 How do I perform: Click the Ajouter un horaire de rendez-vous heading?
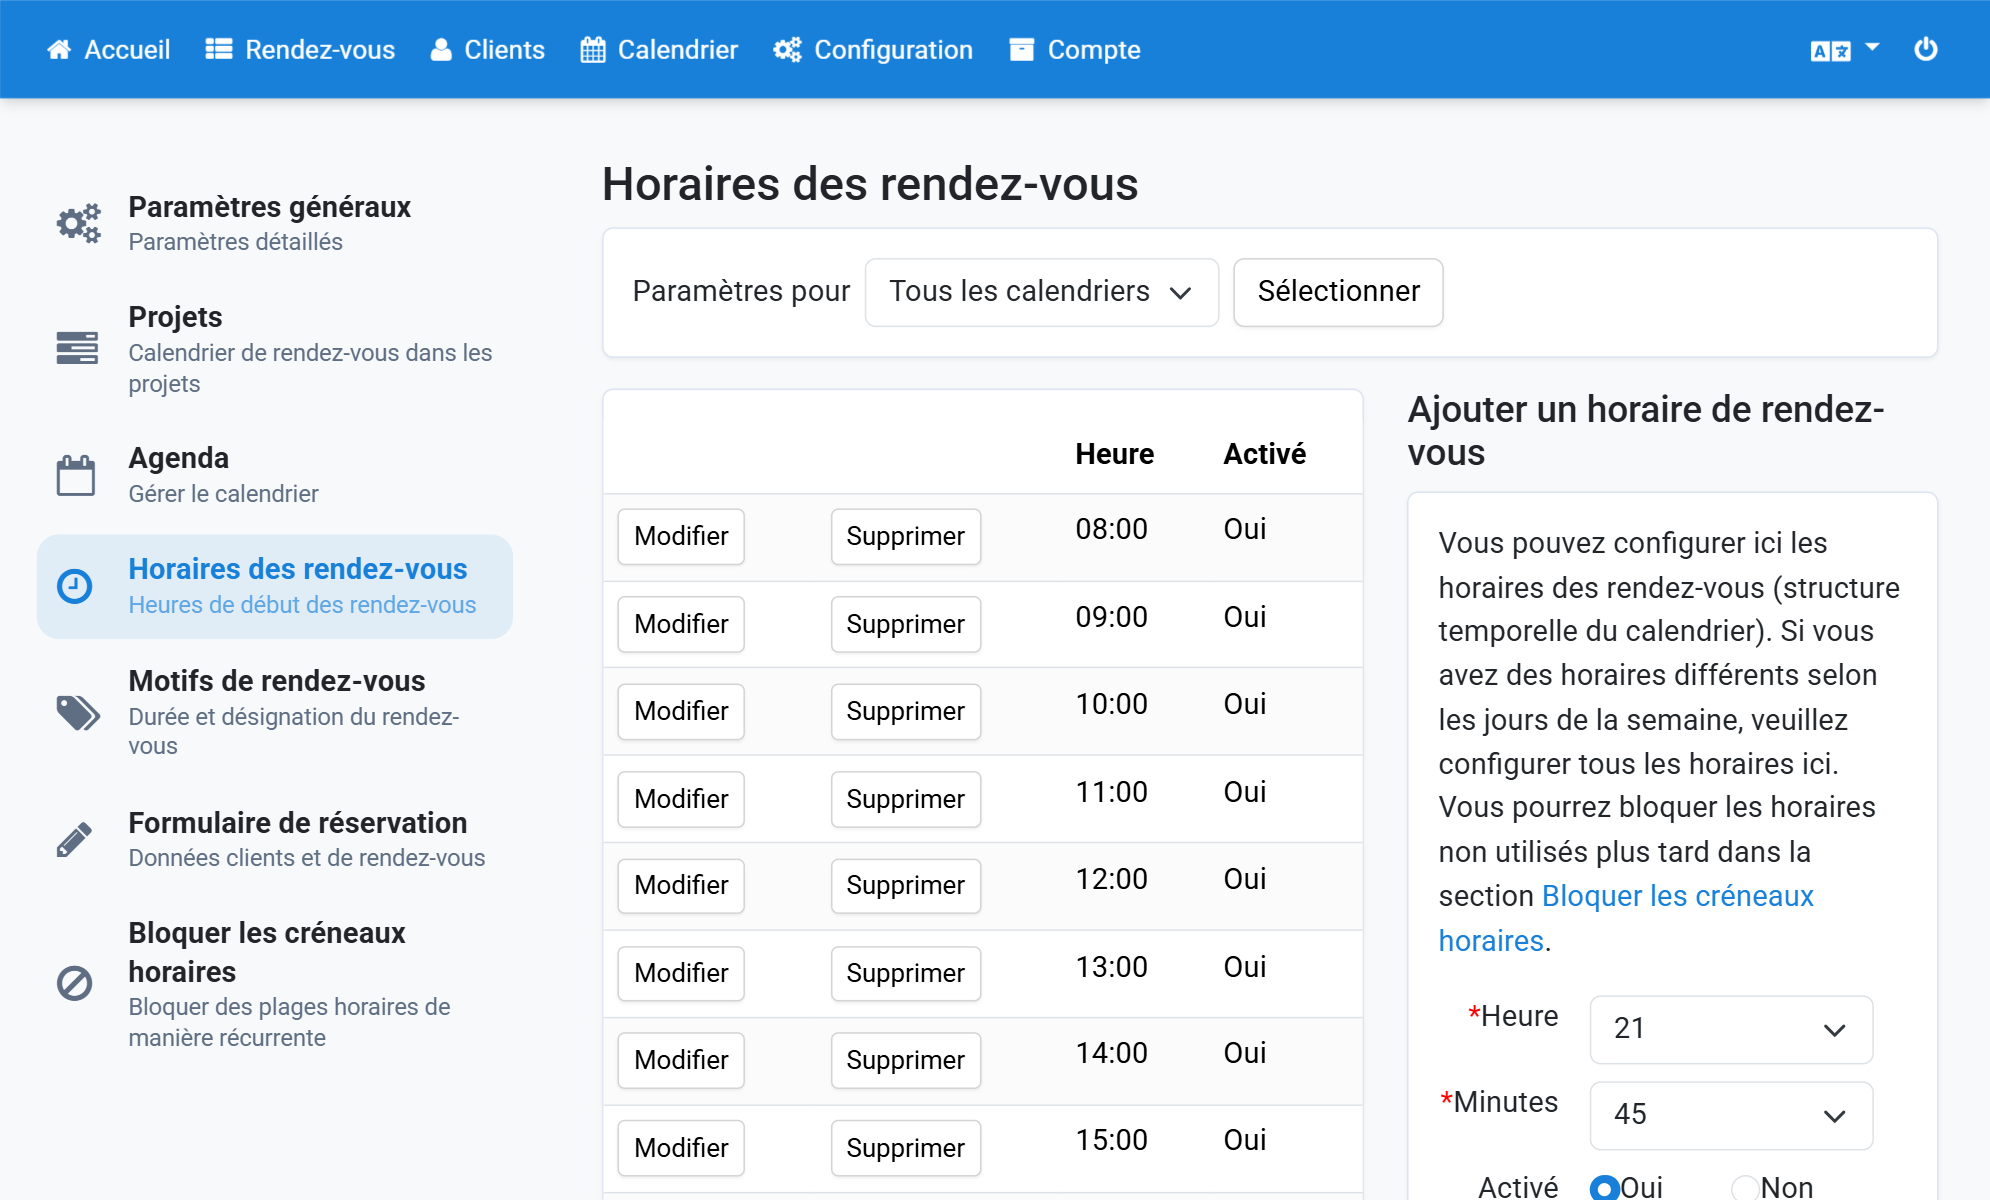[1646, 431]
